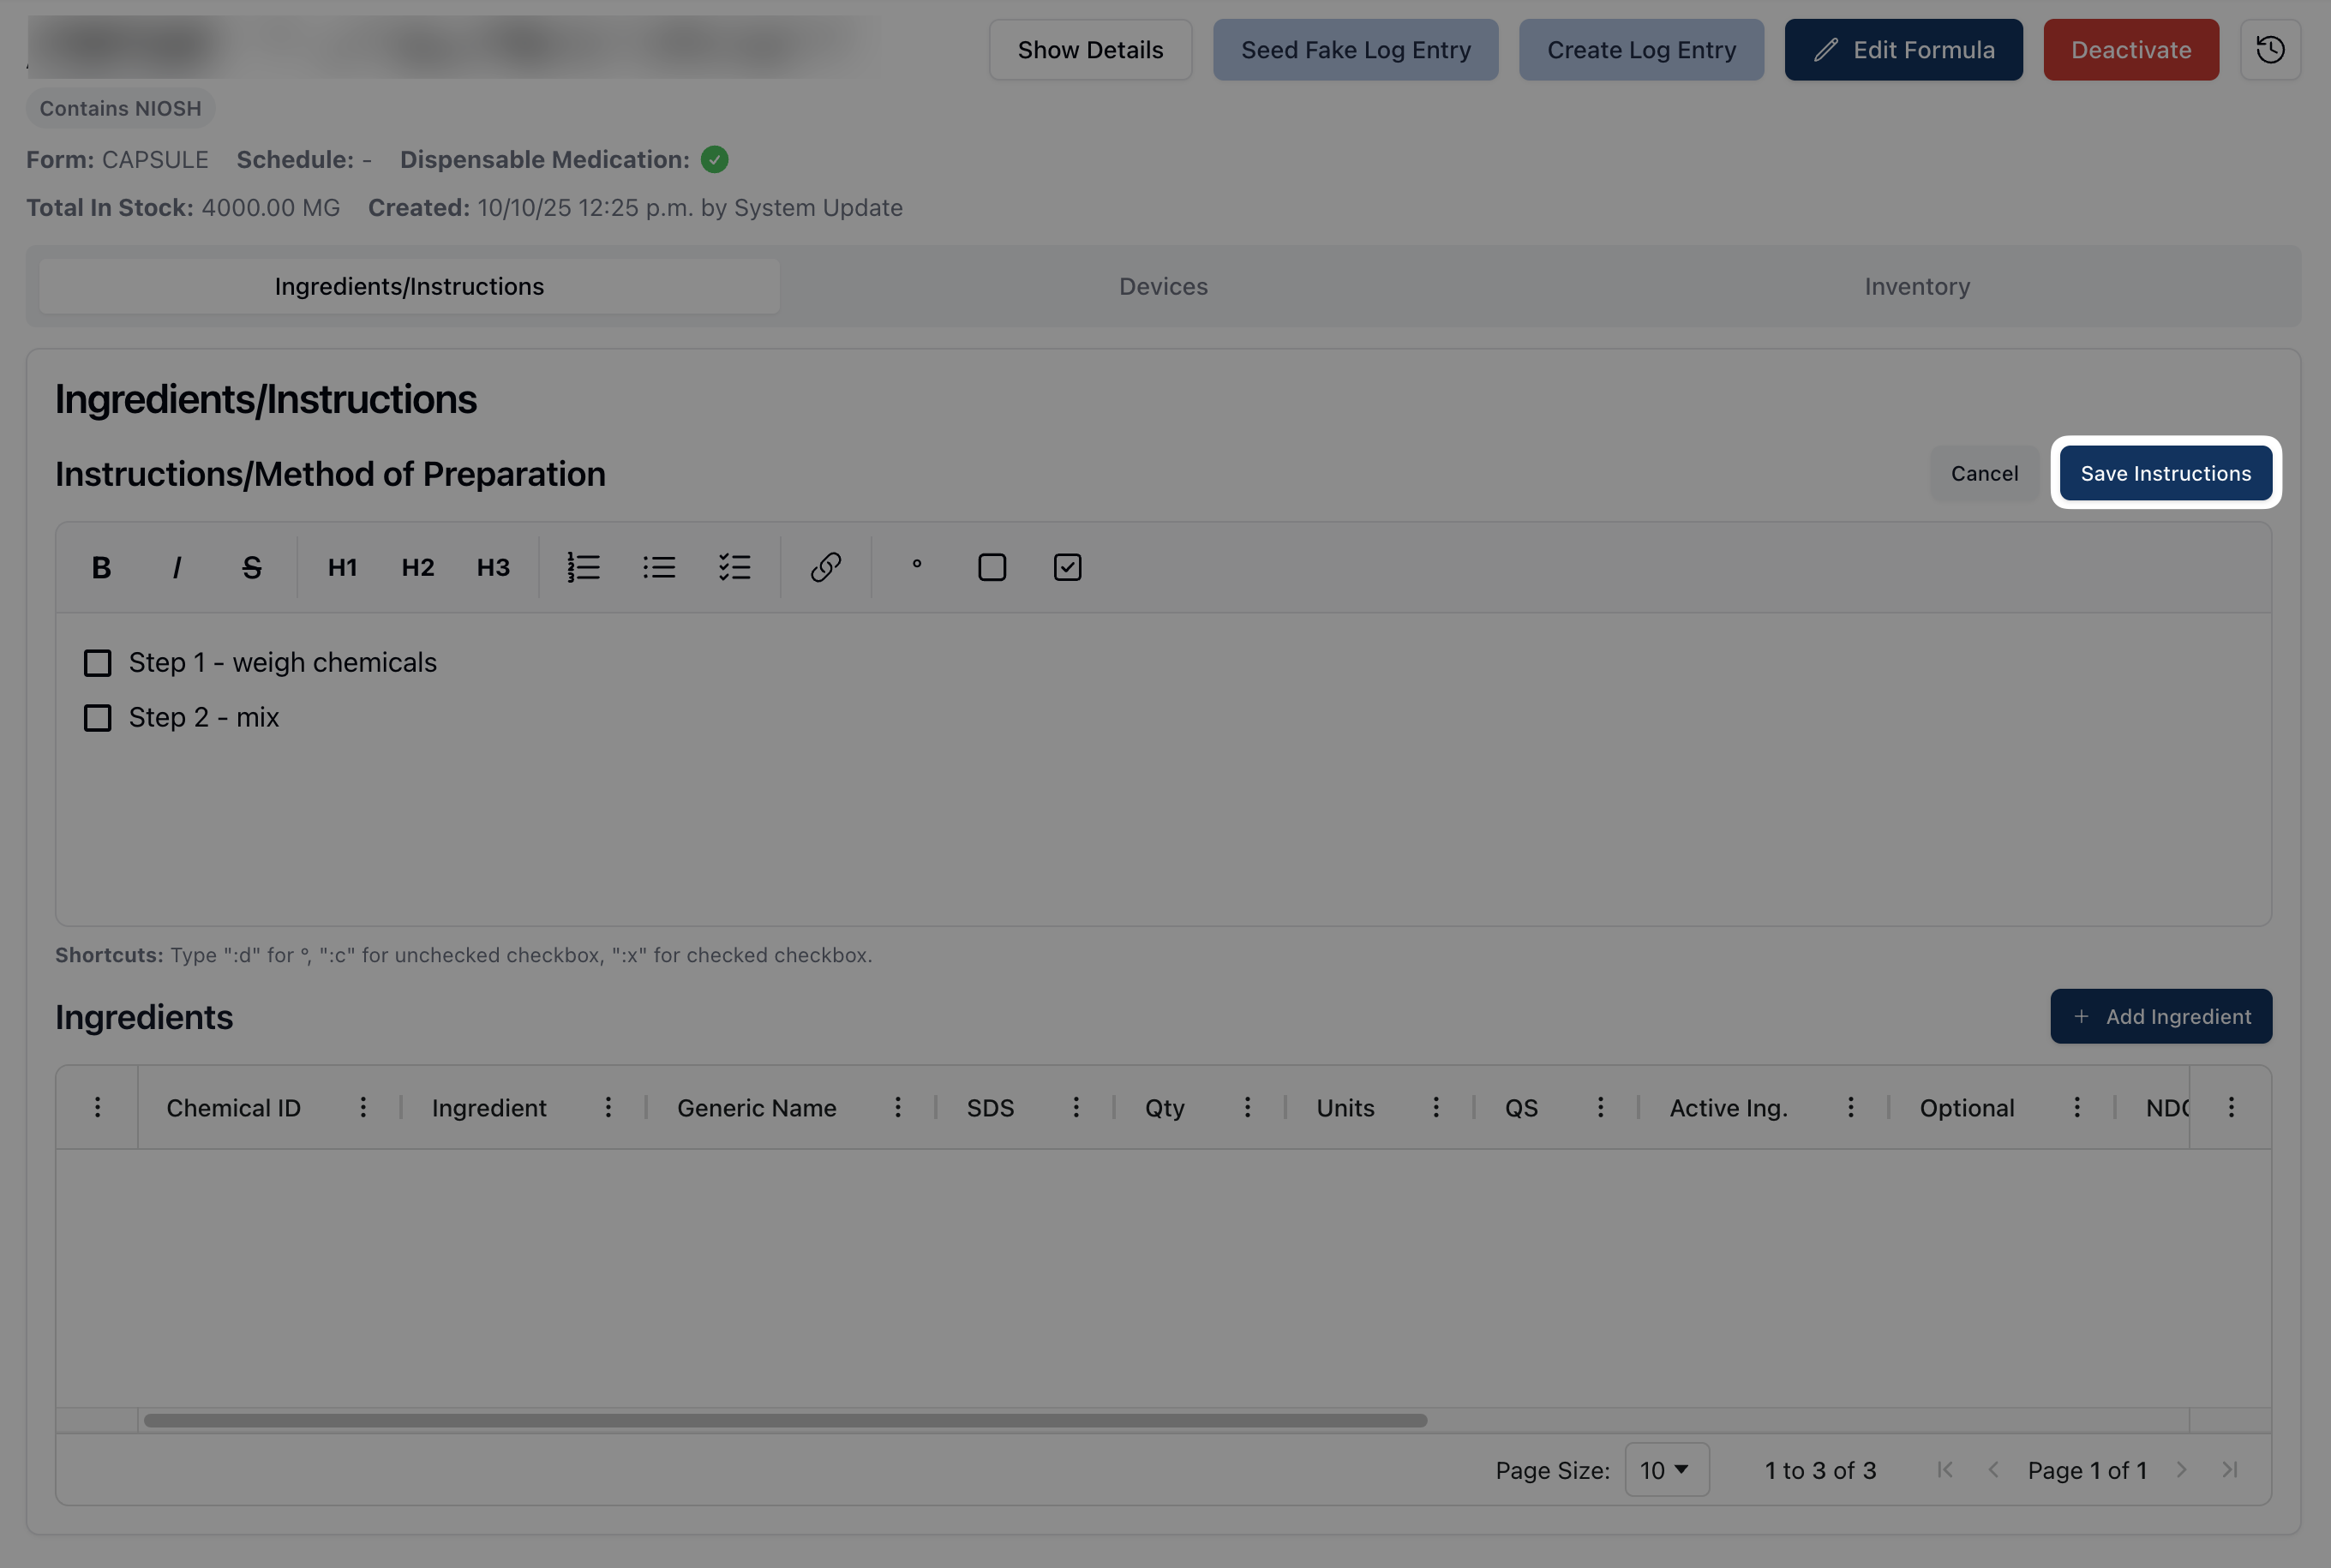2331x1568 pixels.
Task: Switch to the Inventory tab
Action: pyautogui.click(x=1916, y=286)
